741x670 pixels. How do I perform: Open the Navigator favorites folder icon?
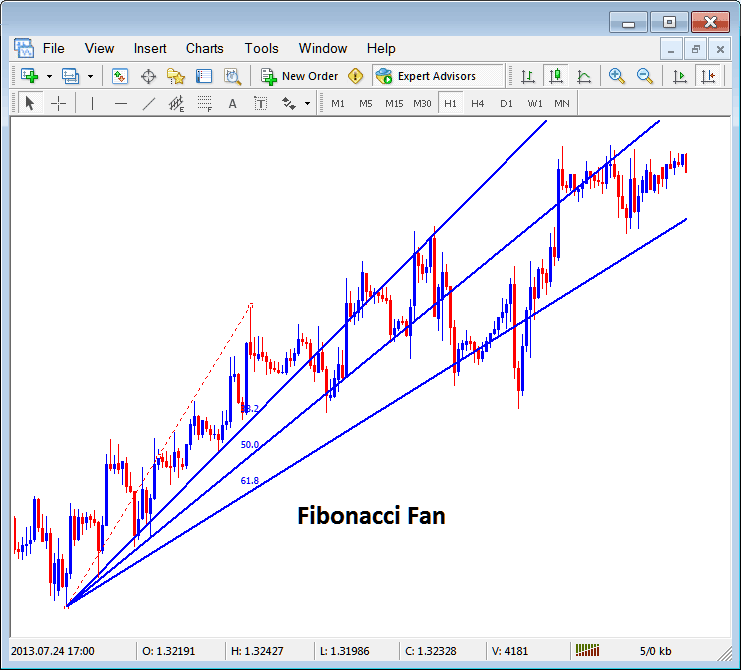[176, 76]
